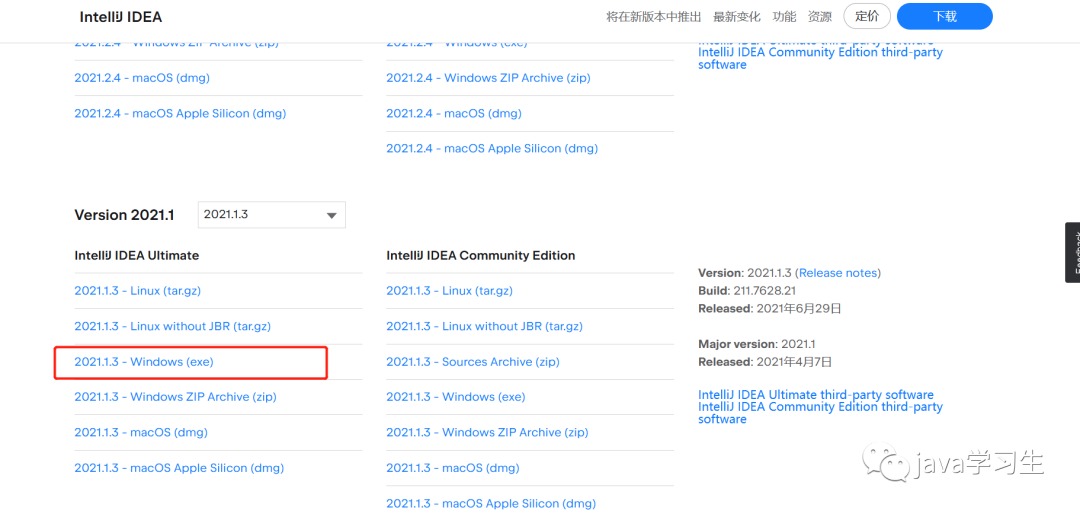This screenshot has width=1080, height=514.
Task: Download Ultimate 2021.2.4 macOS Apple Silicon (dmg)
Action: point(180,113)
